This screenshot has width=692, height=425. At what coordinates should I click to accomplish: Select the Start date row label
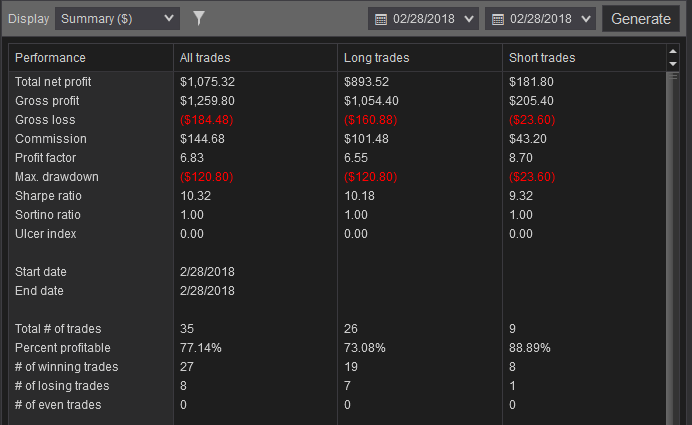tap(41, 271)
